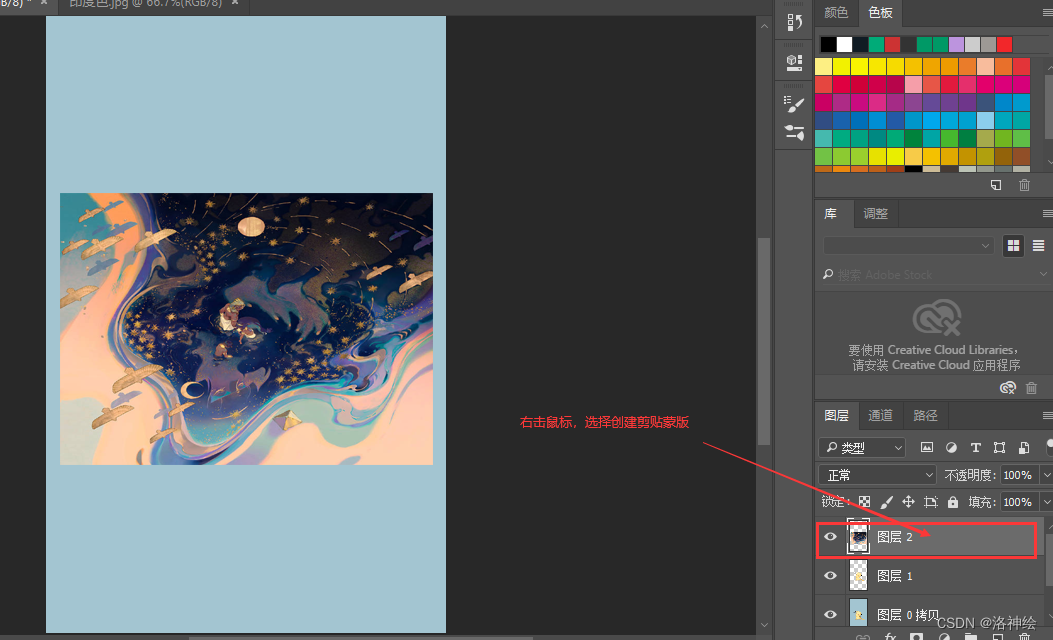Open the library selection dropdown
The height and width of the screenshot is (640, 1053).
tap(908, 246)
